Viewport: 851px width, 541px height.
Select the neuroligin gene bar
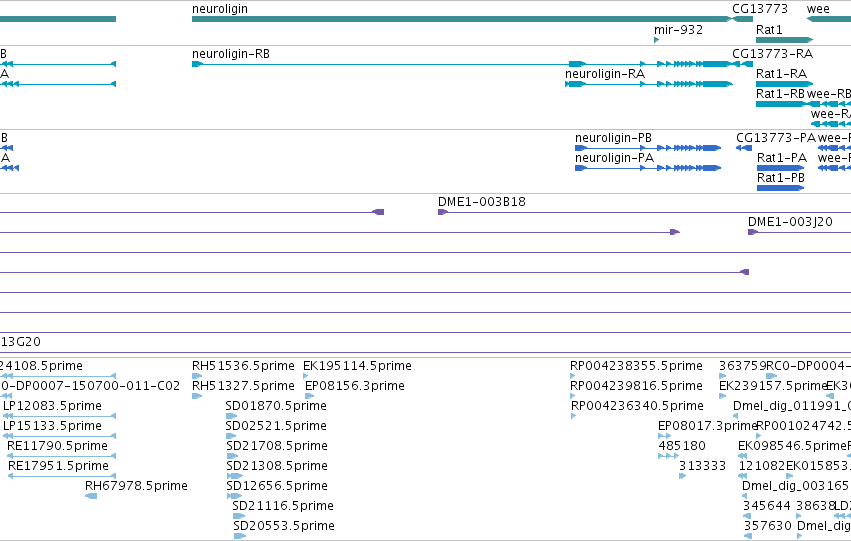[x=461, y=19]
